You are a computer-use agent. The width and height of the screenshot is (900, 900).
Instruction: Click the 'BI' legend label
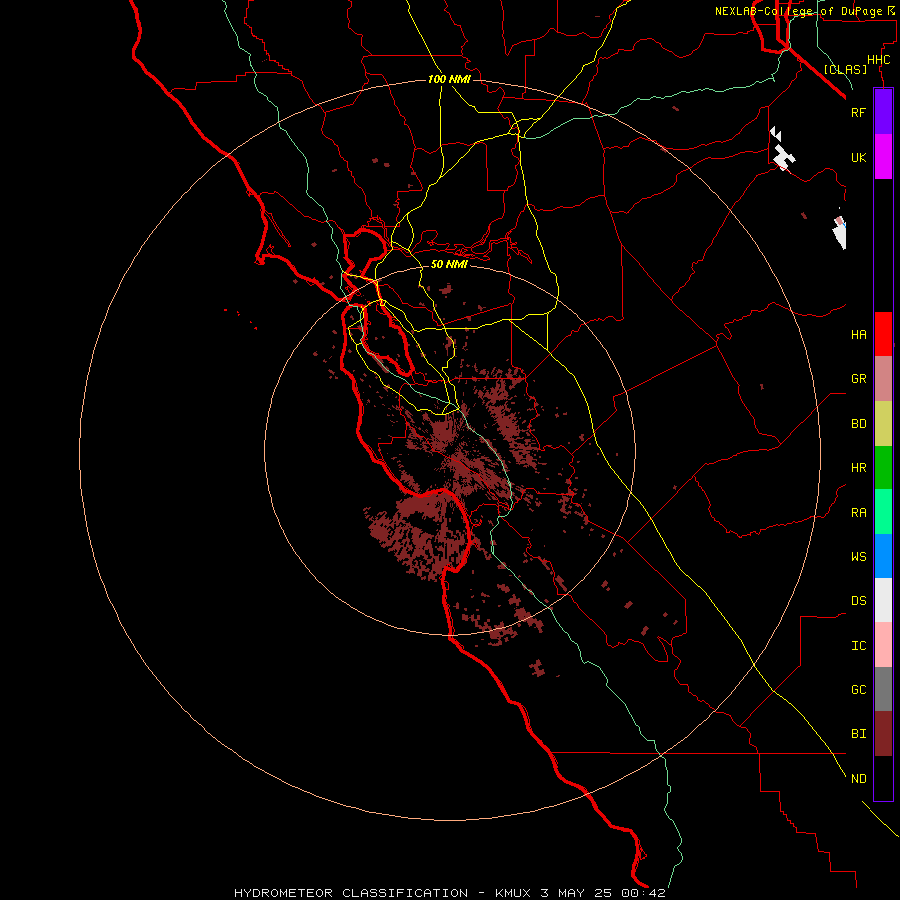[858, 734]
